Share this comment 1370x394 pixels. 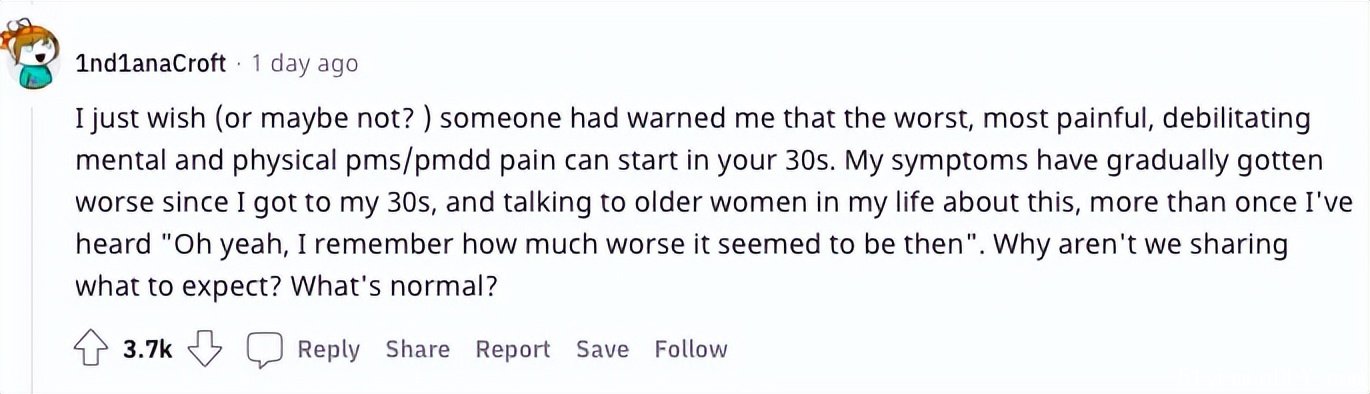point(417,349)
